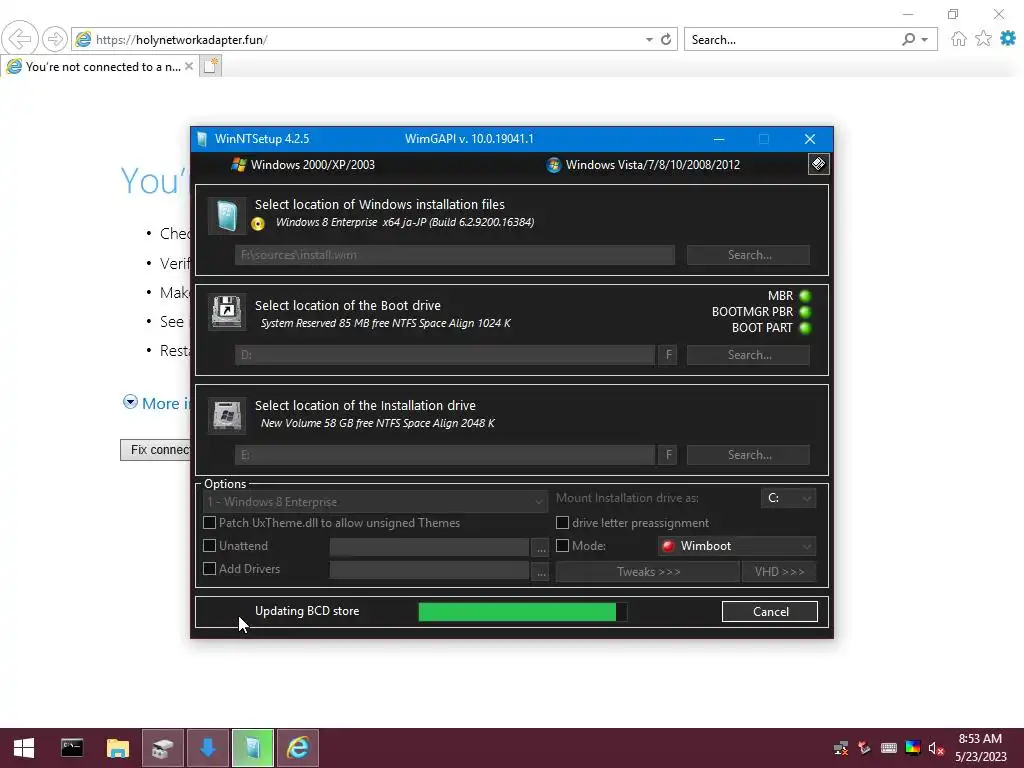Open the Mount Installation drive letter C: dropdown
Viewport: 1024px width, 768px height.
click(x=788, y=498)
